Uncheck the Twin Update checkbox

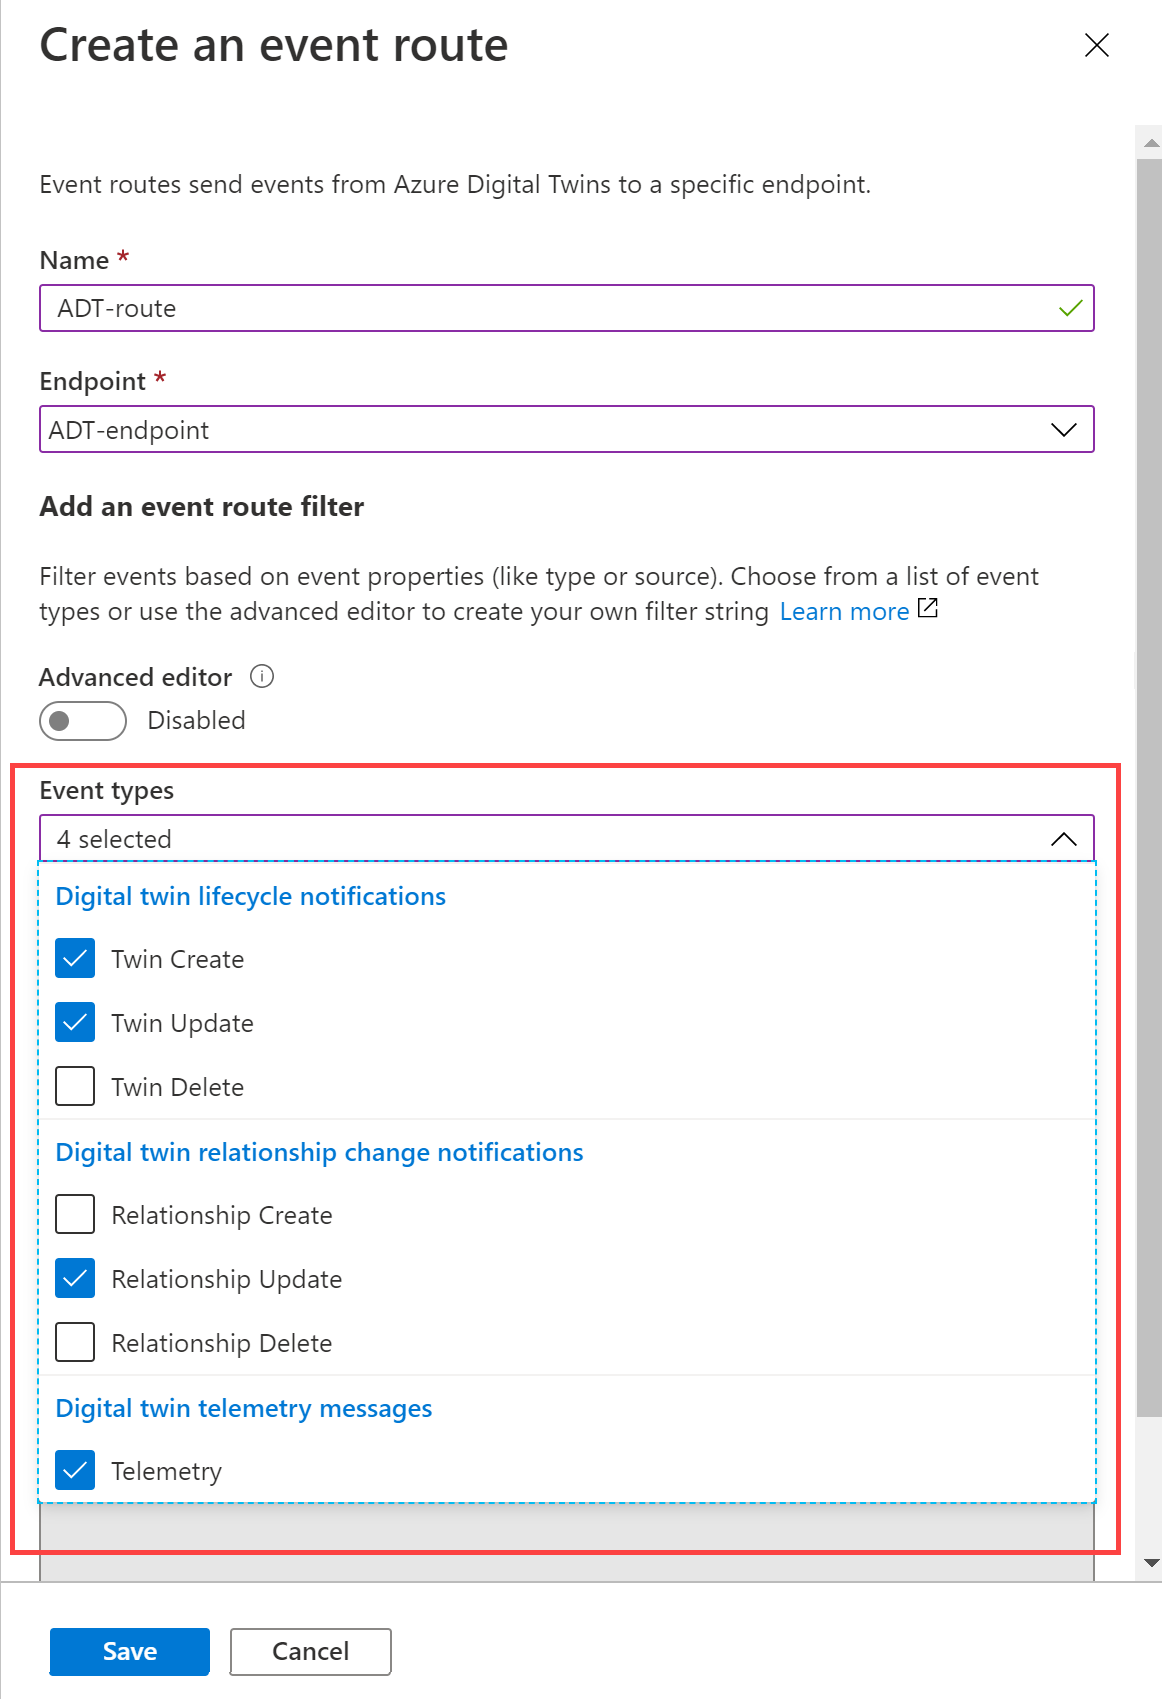coord(75,1022)
